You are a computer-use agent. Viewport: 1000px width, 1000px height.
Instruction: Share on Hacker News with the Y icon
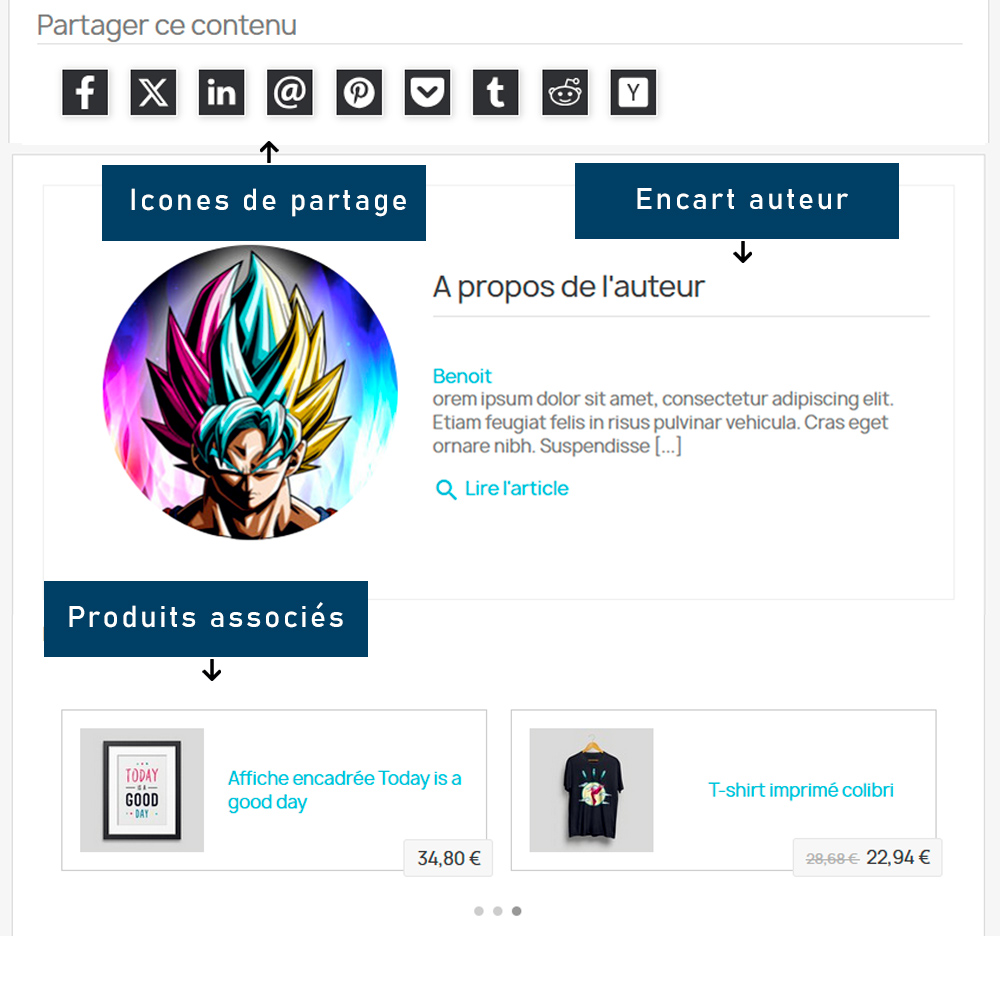(x=633, y=92)
